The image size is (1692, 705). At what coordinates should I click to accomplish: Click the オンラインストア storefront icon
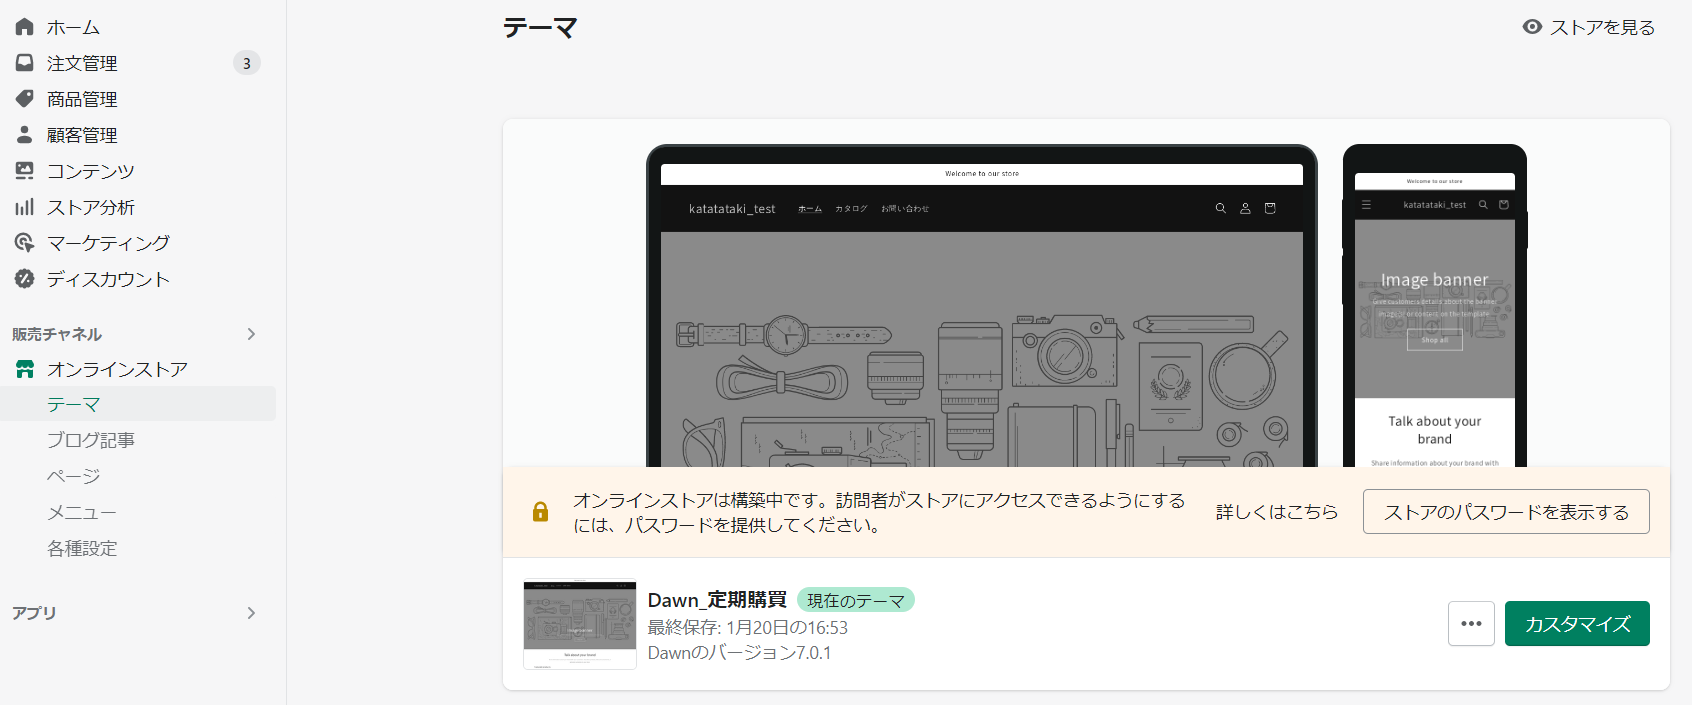25,369
